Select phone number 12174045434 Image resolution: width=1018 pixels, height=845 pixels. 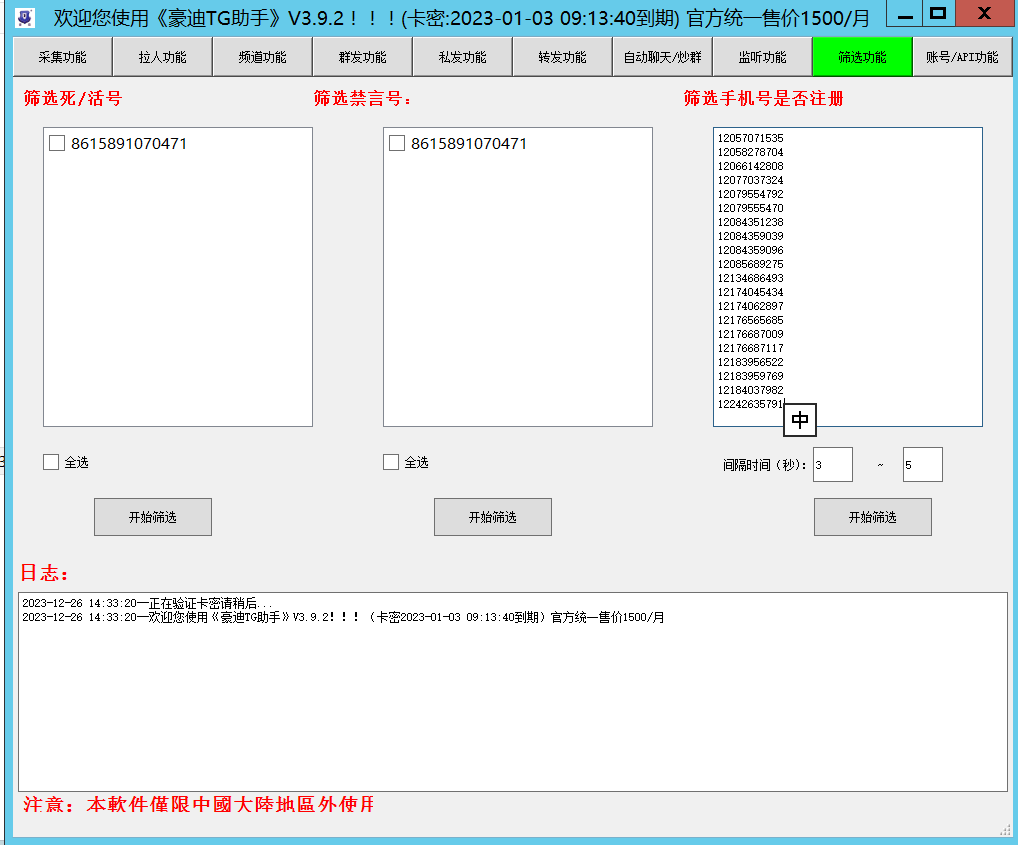coord(751,292)
